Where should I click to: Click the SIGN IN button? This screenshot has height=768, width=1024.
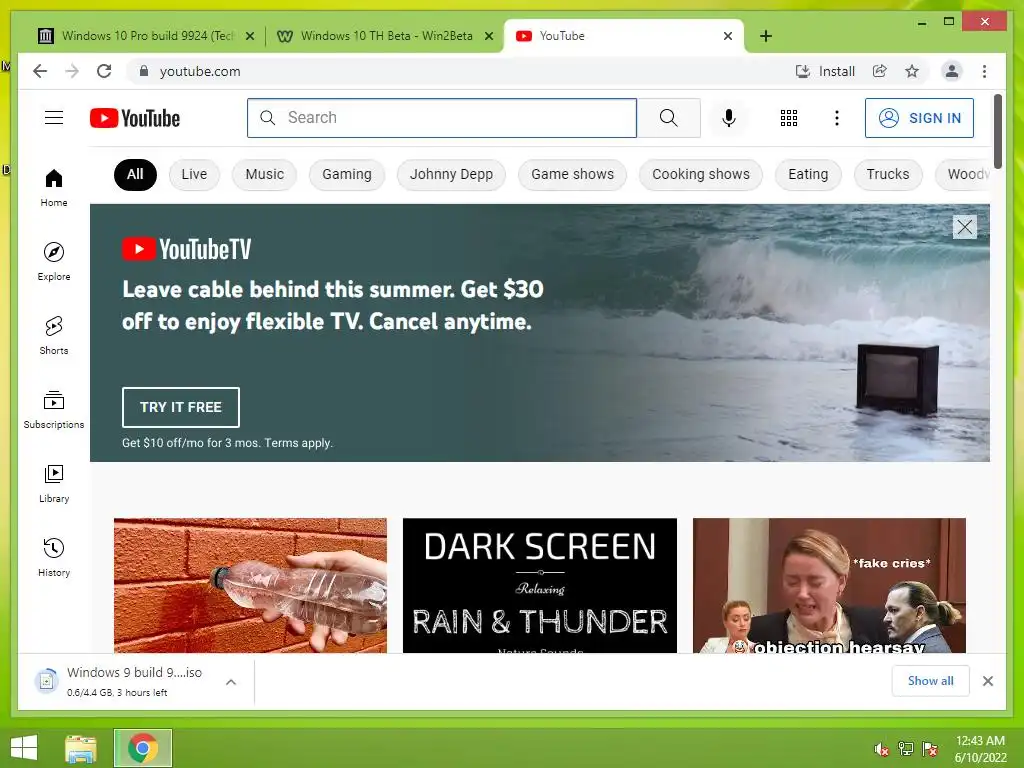[919, 118]
